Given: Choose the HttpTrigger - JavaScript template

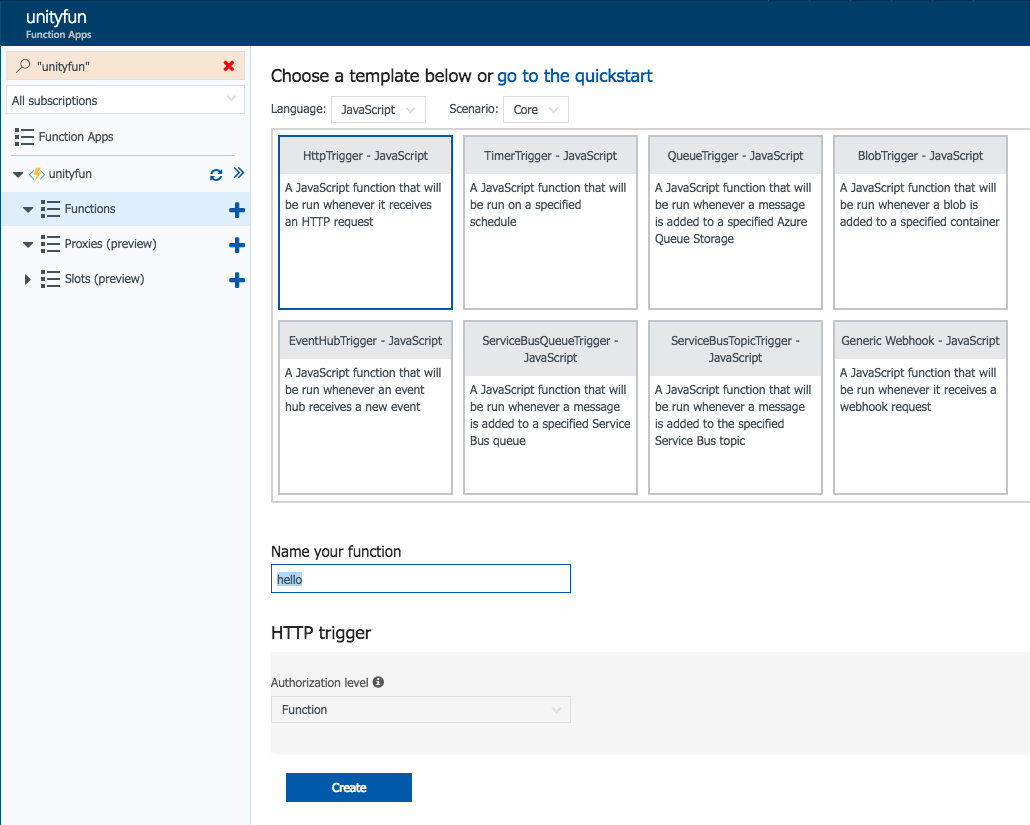Looking at the screenshot, I should [365, 222].
